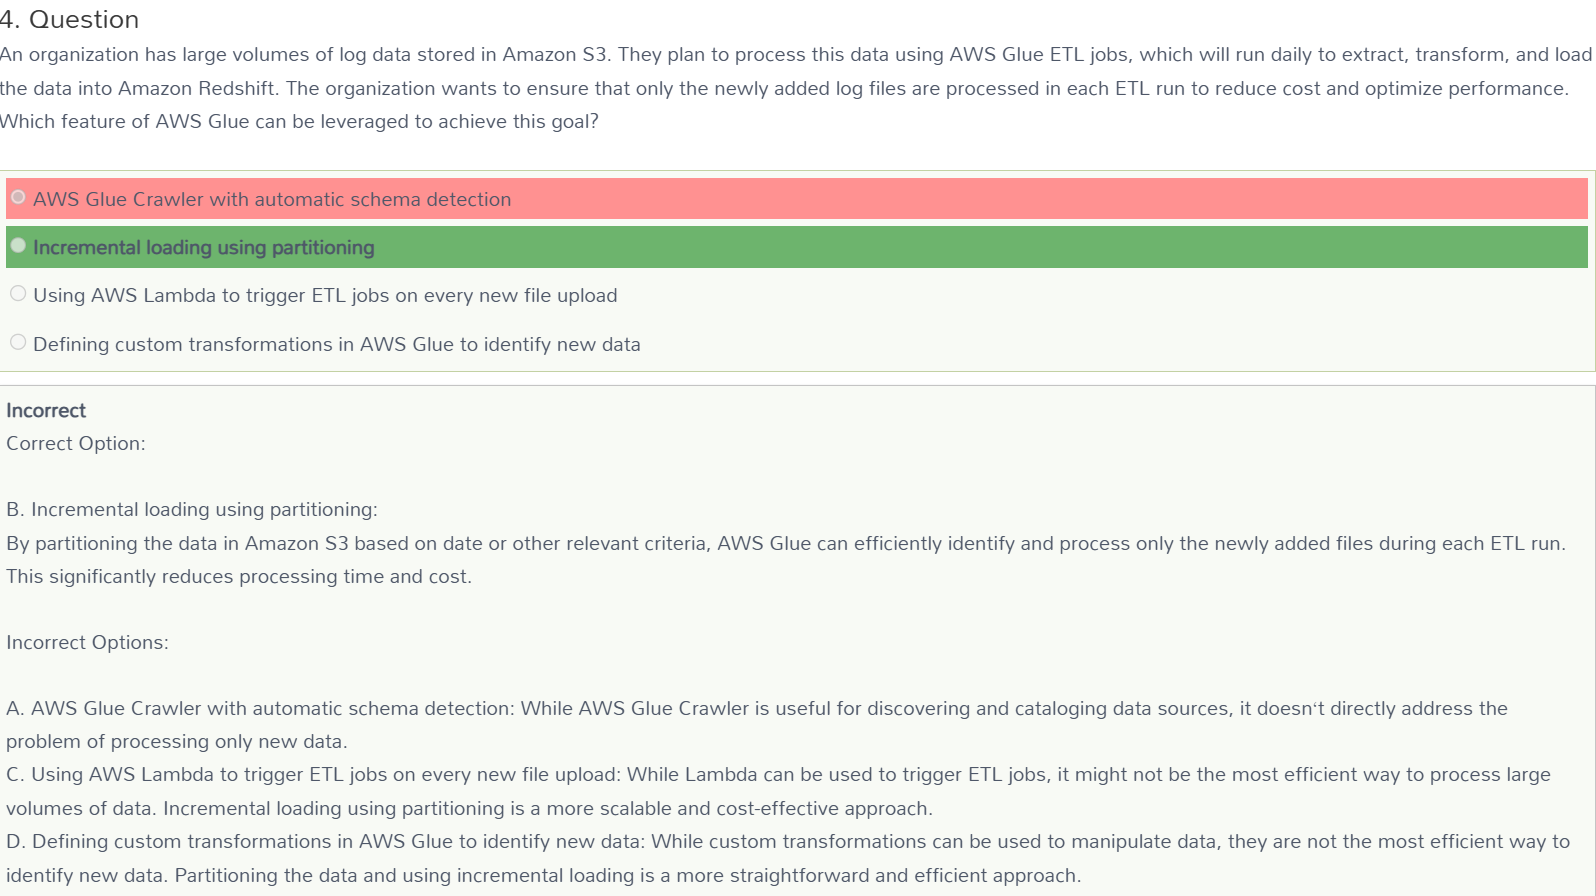Image resolution: width=1596 pixels, height=896 pixels.
Task: Click the Incorrect Options heading
Action: coord(87,642)
